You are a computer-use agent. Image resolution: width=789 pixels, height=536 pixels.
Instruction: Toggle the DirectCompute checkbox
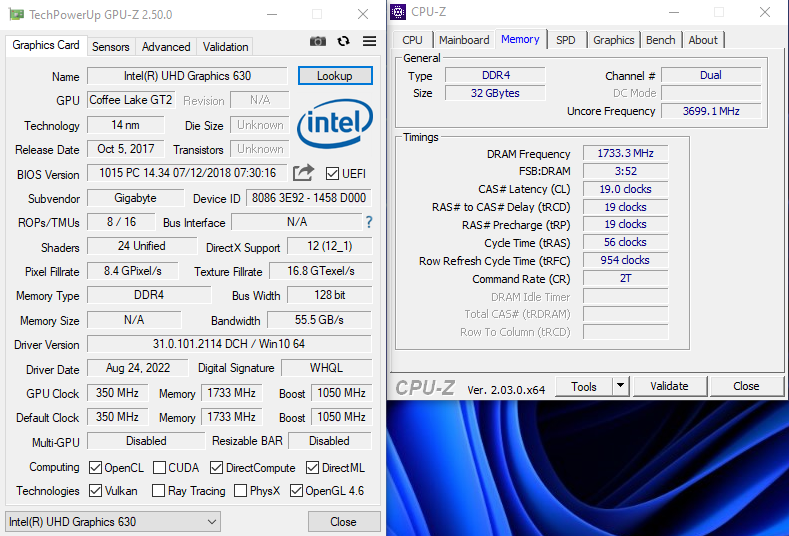(216, 468)
